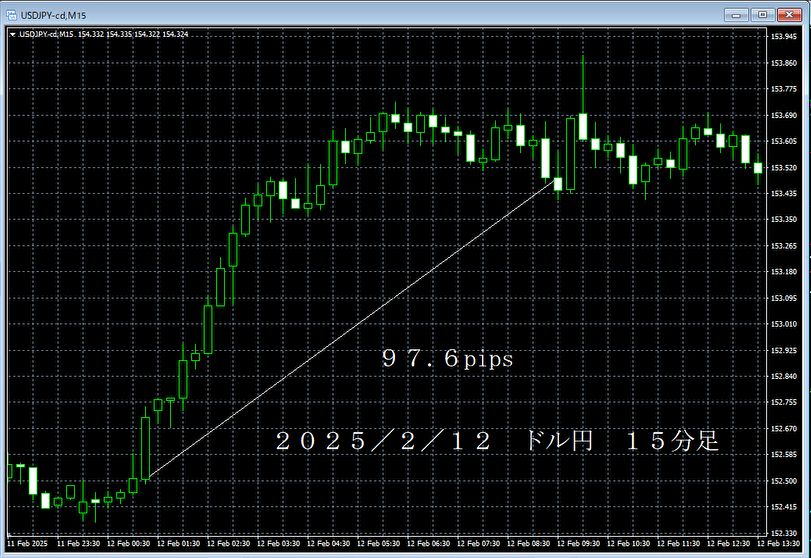Select the OHLC info line atop the chart
The height and width of the screenshot is (558, 811).
103,34
